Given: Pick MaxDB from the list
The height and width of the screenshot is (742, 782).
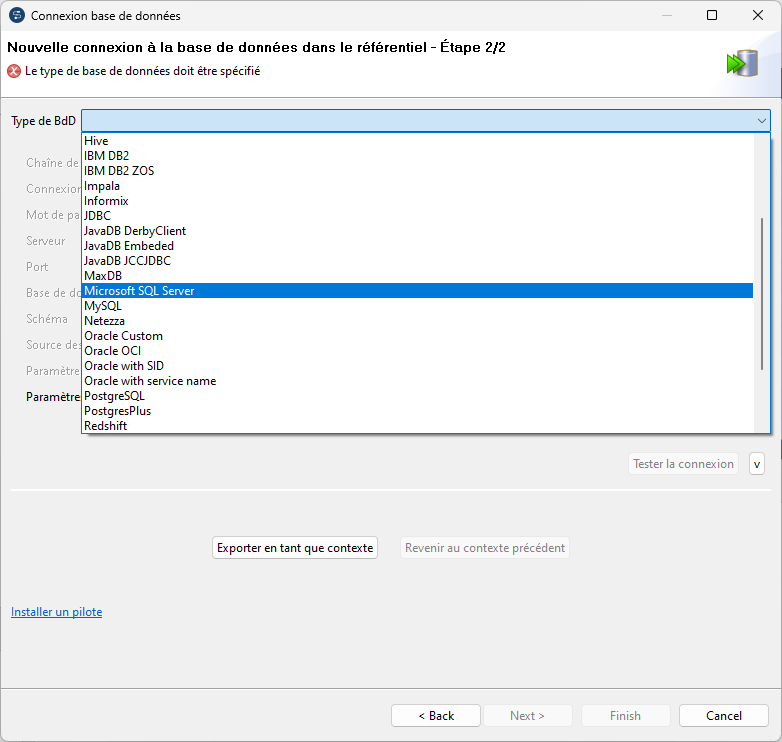Looking at the screenshot, I should (417, 276).
